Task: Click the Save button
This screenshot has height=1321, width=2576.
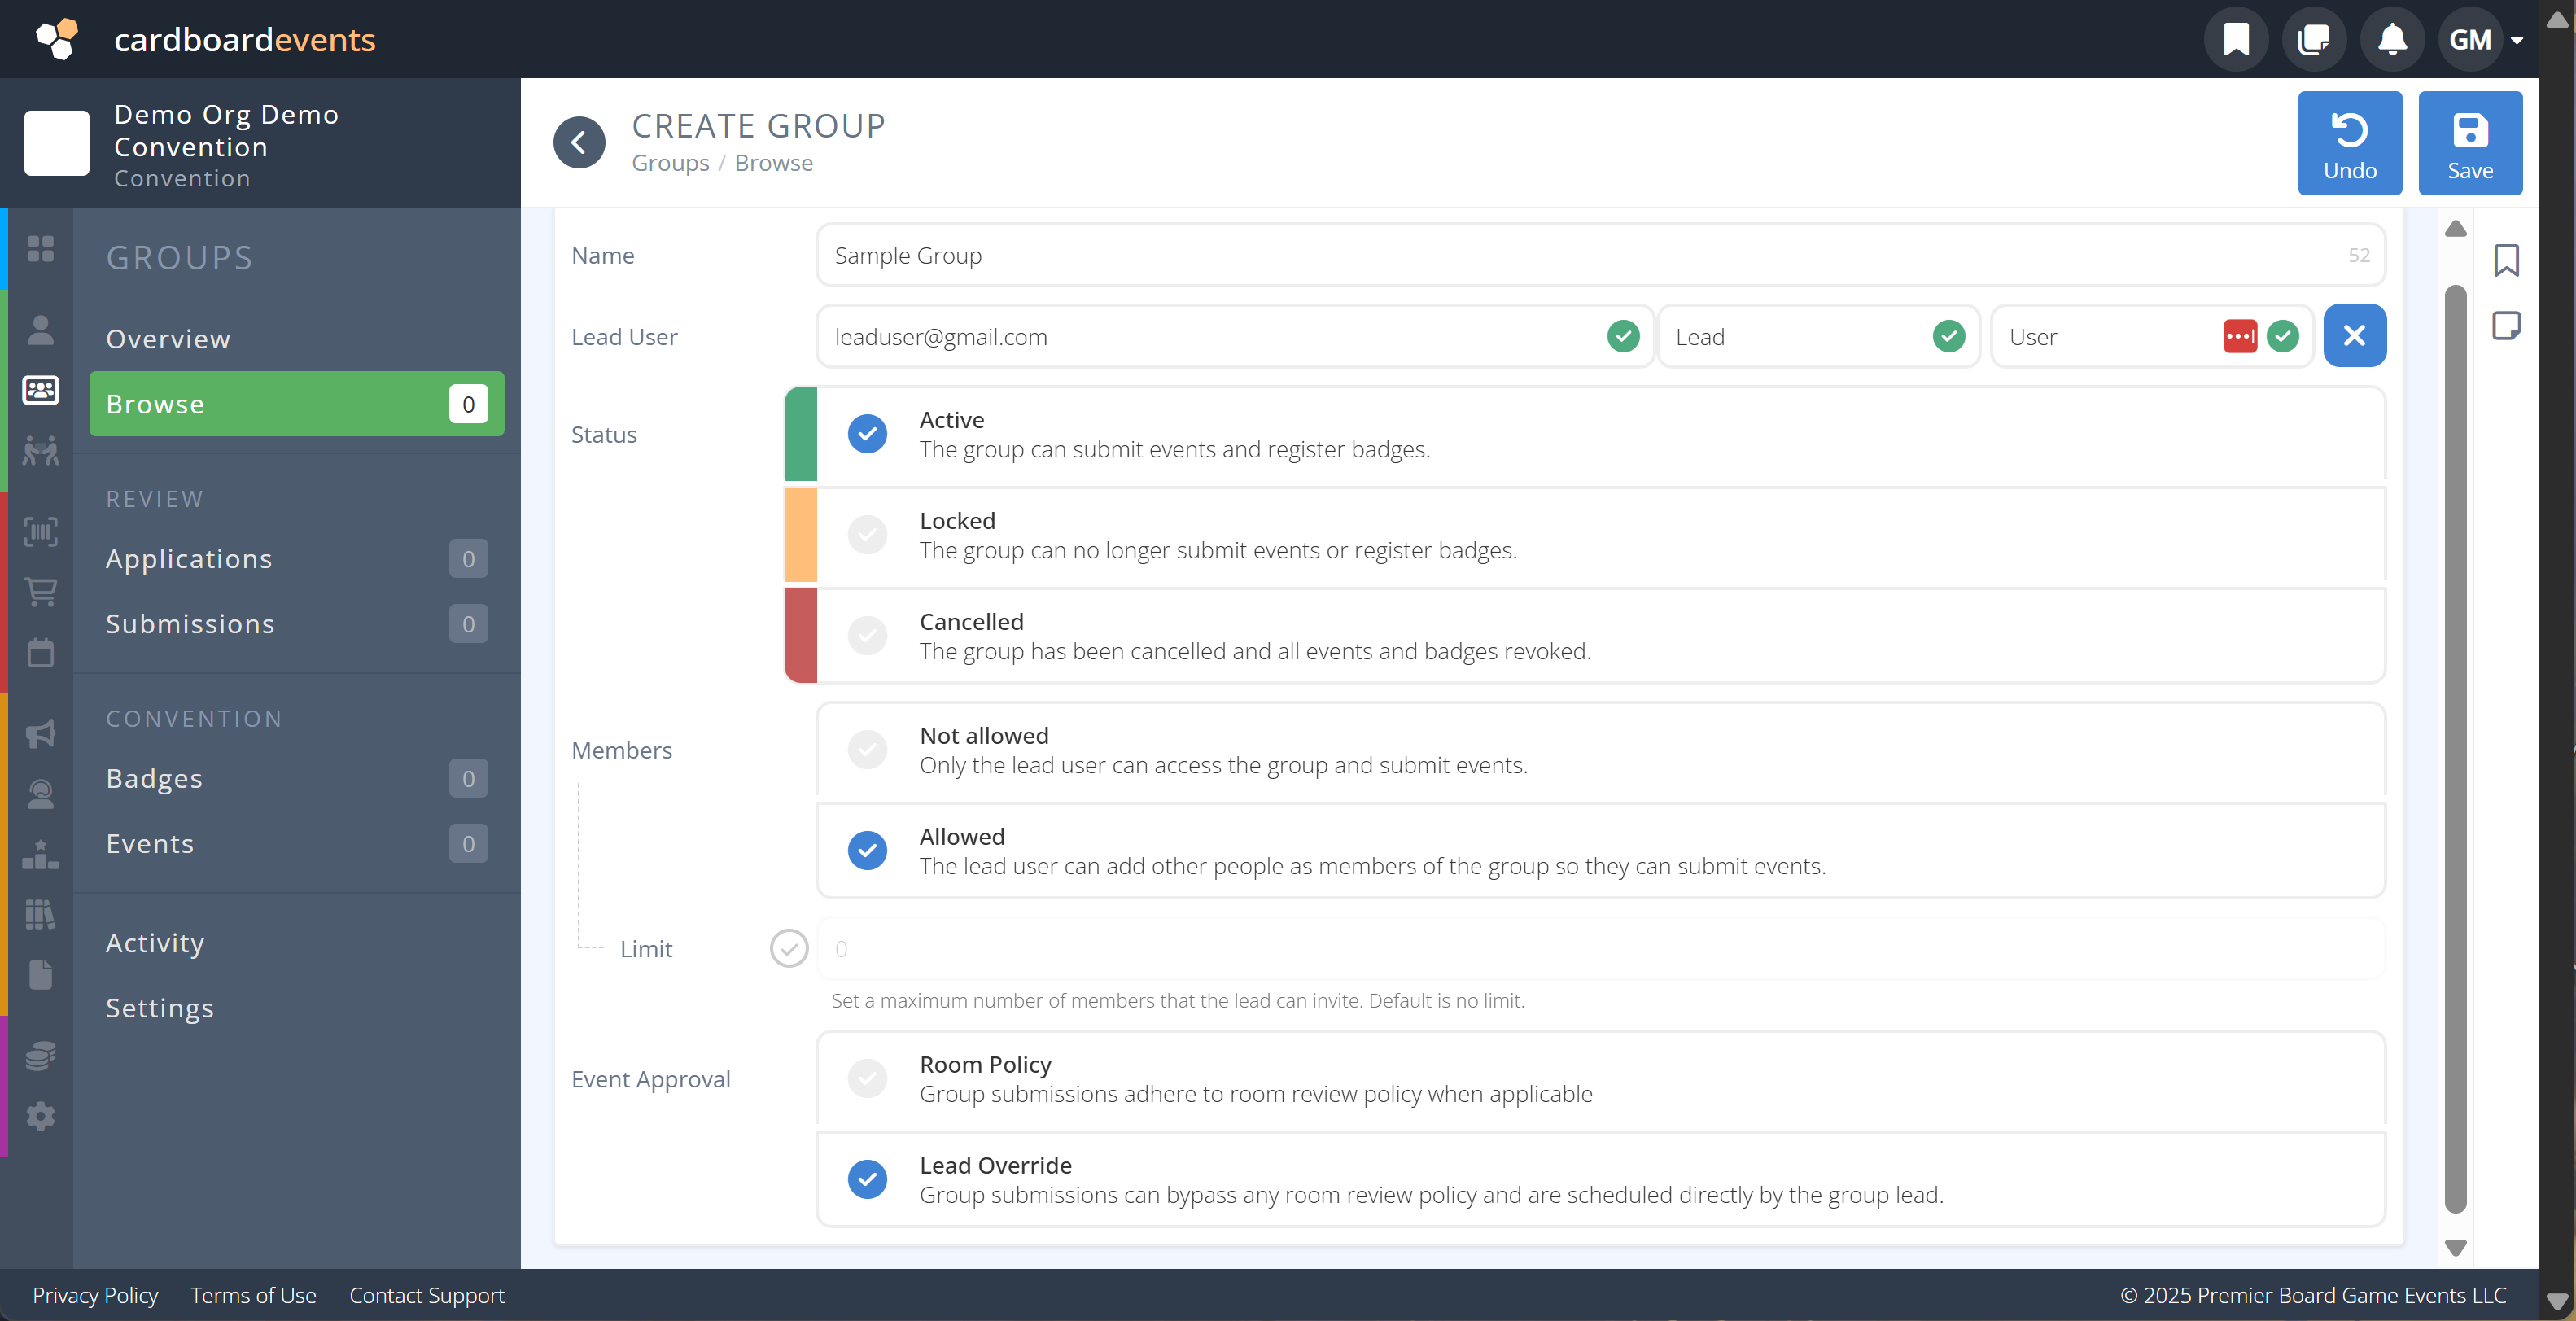Action: pyautogui.click(x=2470, y=143)
